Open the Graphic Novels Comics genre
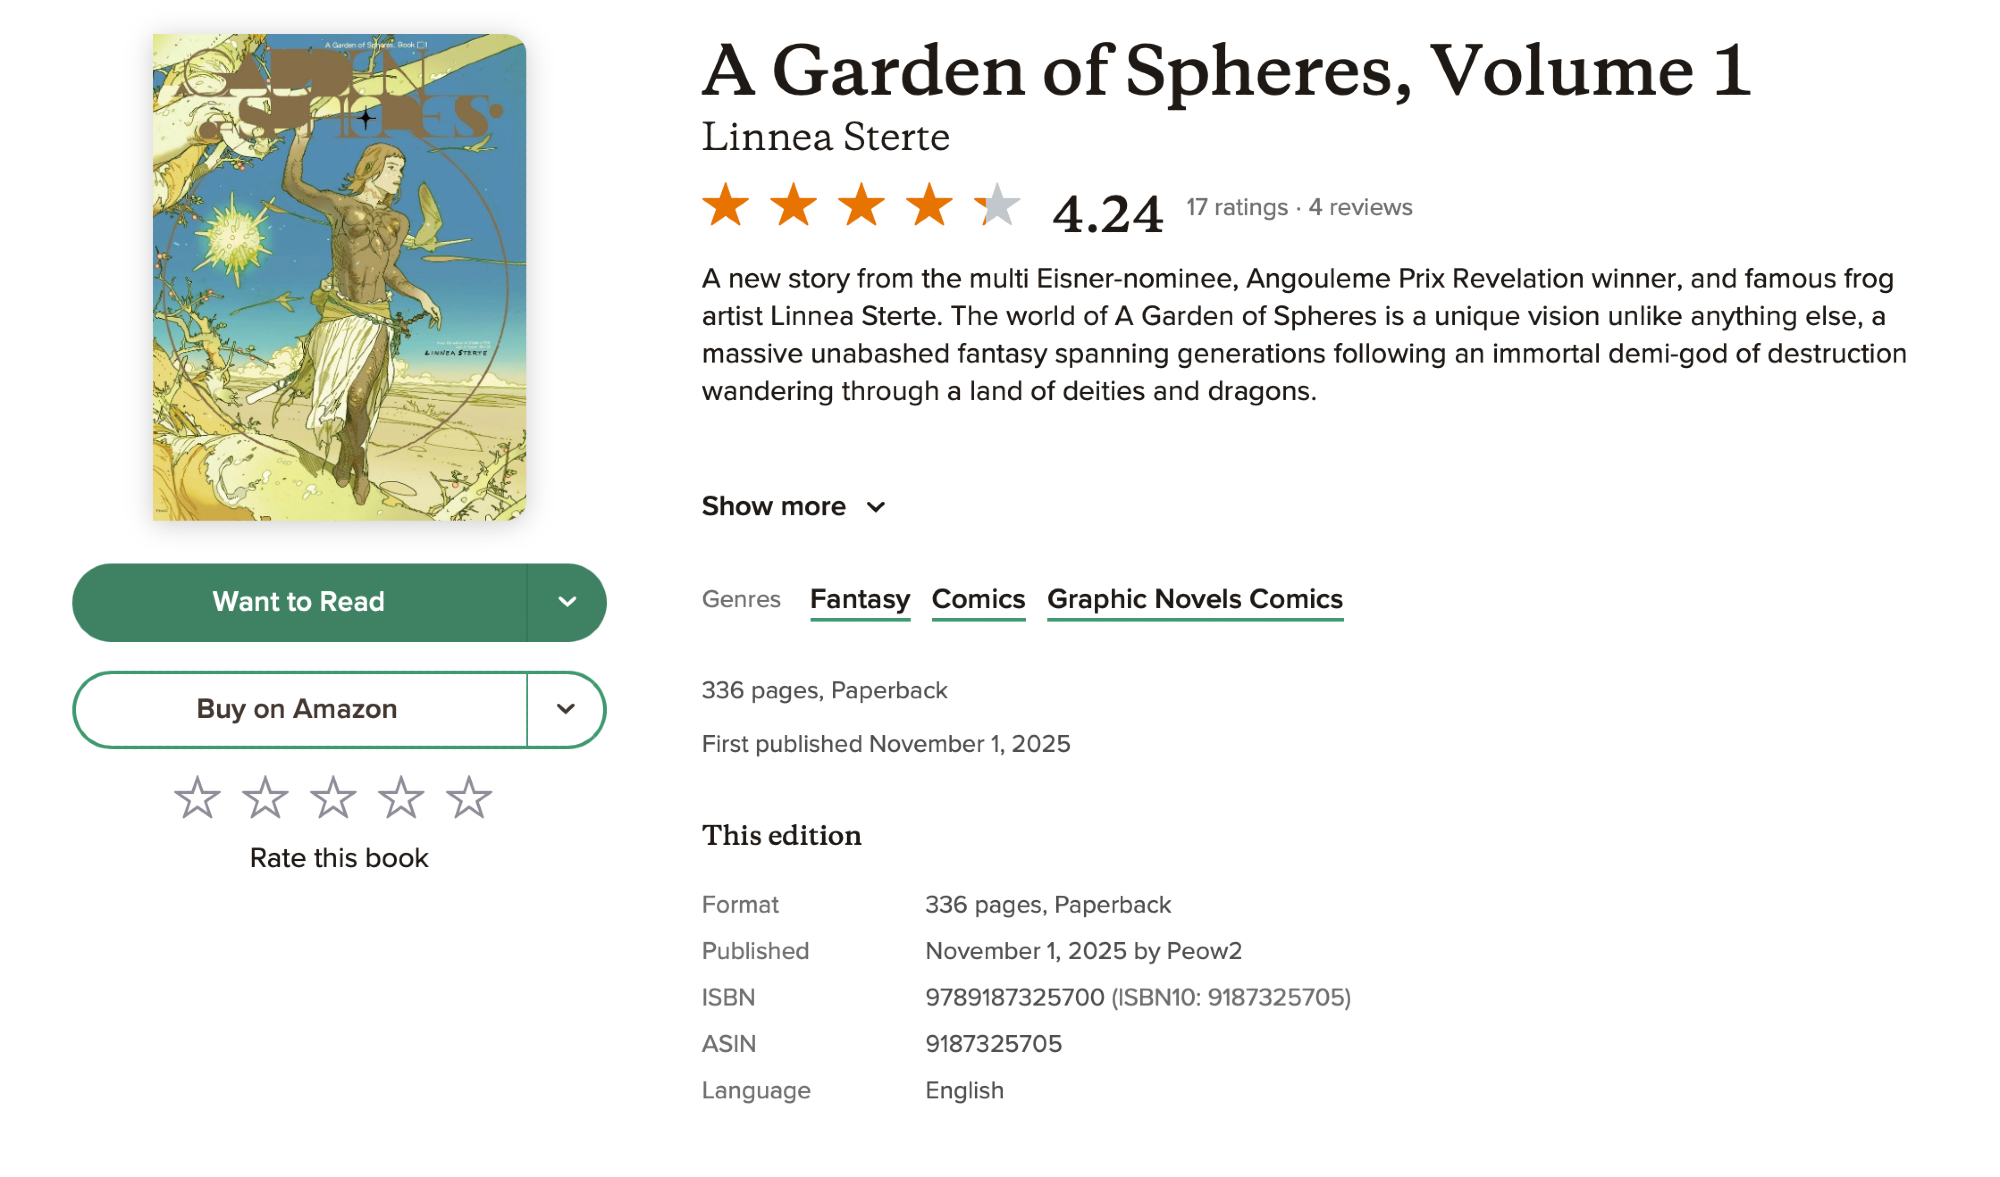This screenshot has width=2000, height=1177. point(1195,599)
